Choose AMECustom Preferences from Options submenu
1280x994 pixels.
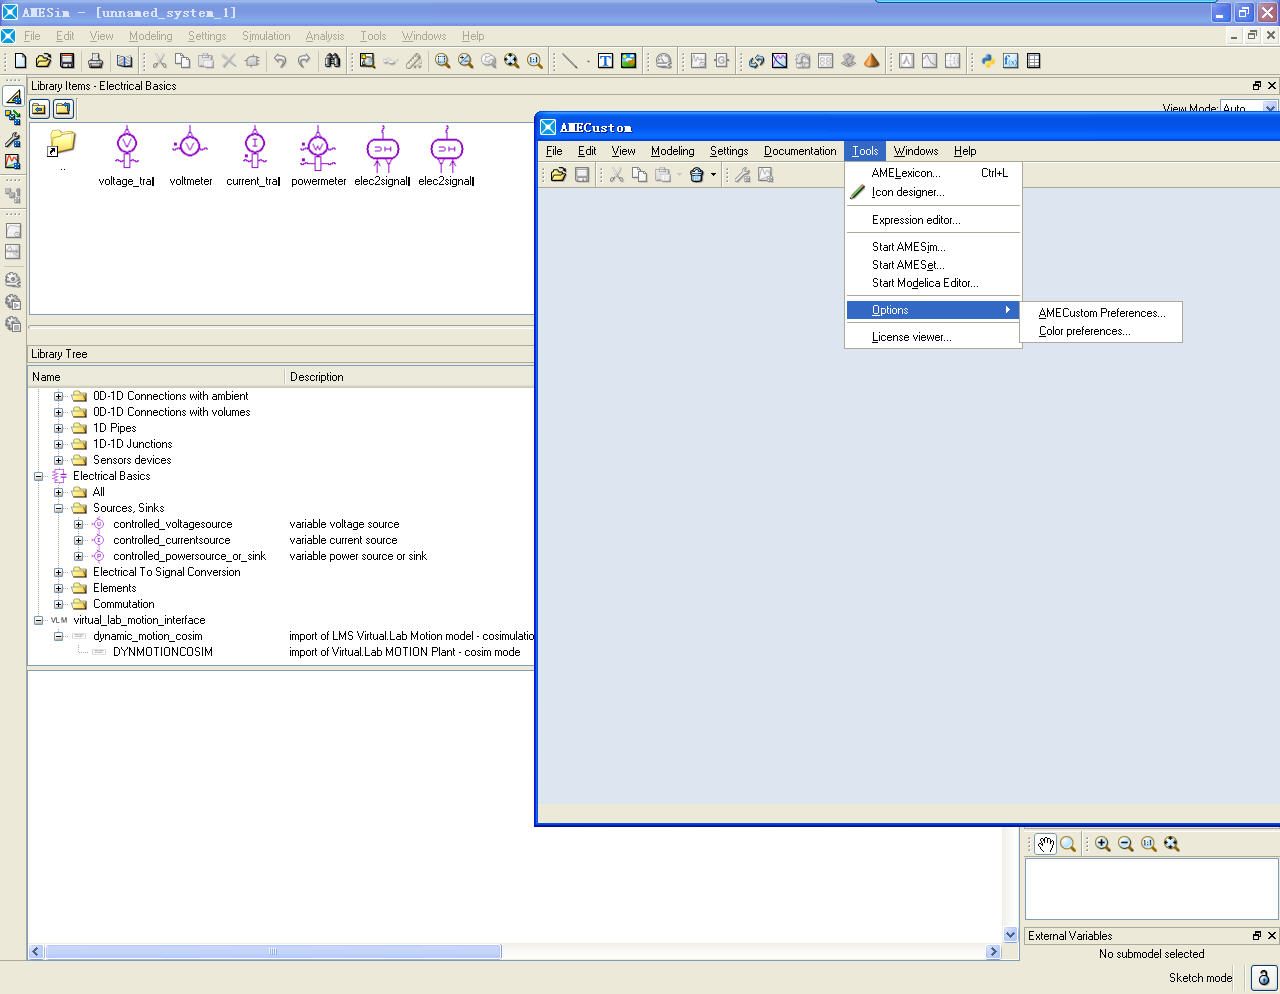[x=1101, y=313]
